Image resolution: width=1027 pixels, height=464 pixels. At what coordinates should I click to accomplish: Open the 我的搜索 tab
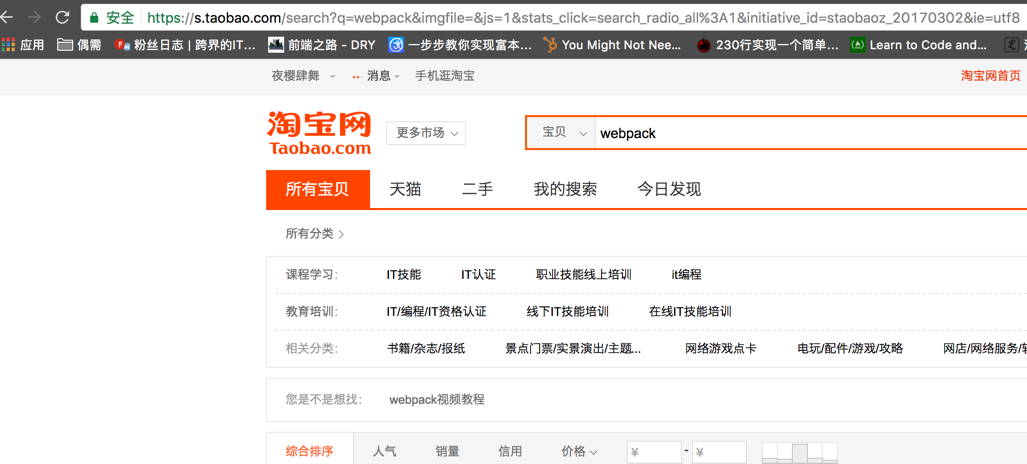click(565, 190)
